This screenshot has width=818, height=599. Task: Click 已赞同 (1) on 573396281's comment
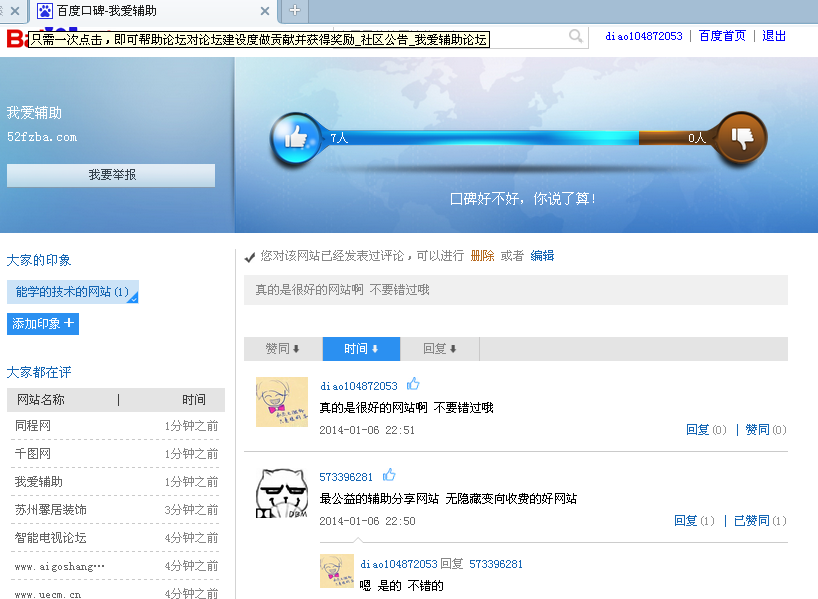click(760, 521)
